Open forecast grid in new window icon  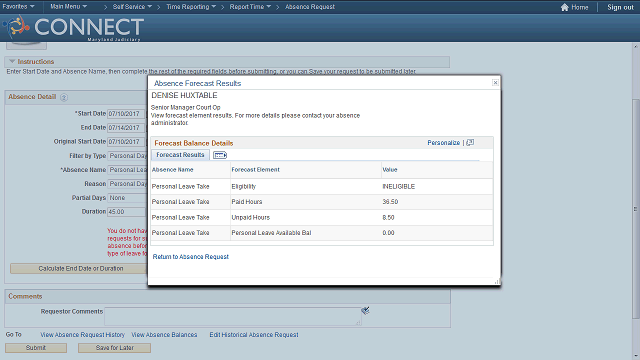[x=470, y=142]
